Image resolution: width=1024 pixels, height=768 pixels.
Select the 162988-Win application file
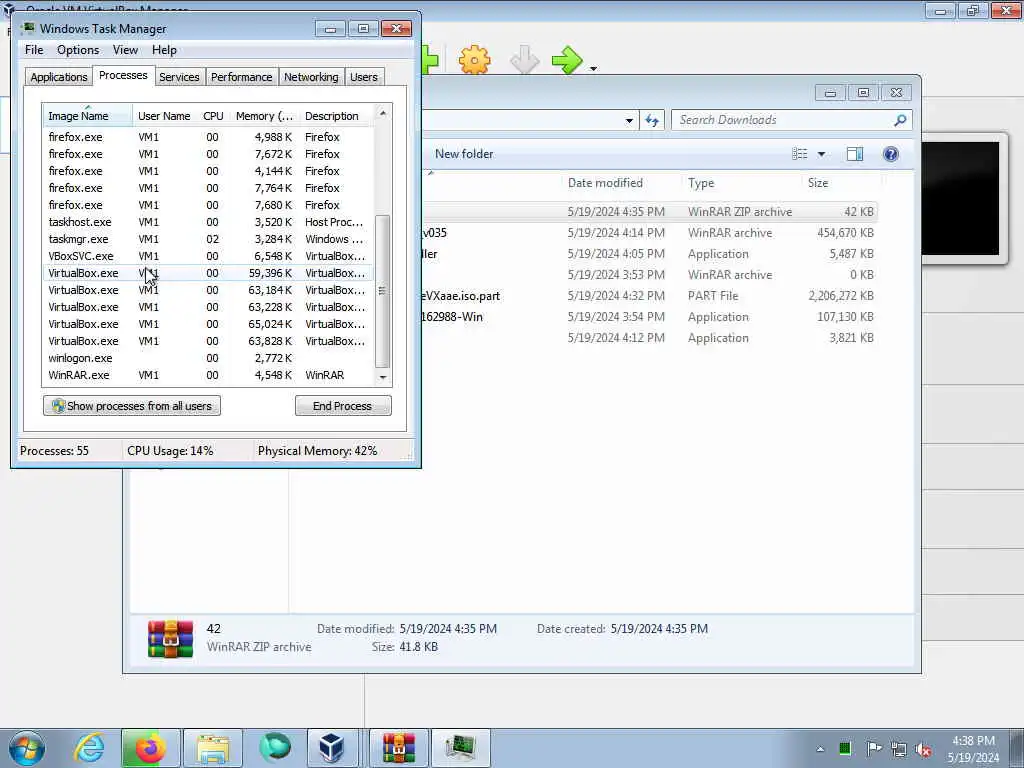(x=649, y=317)
